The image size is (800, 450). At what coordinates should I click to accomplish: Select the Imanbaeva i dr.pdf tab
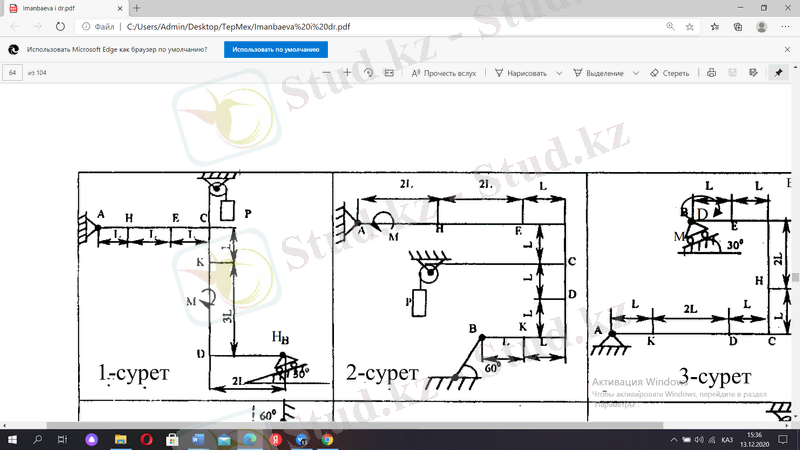(64, 8)
